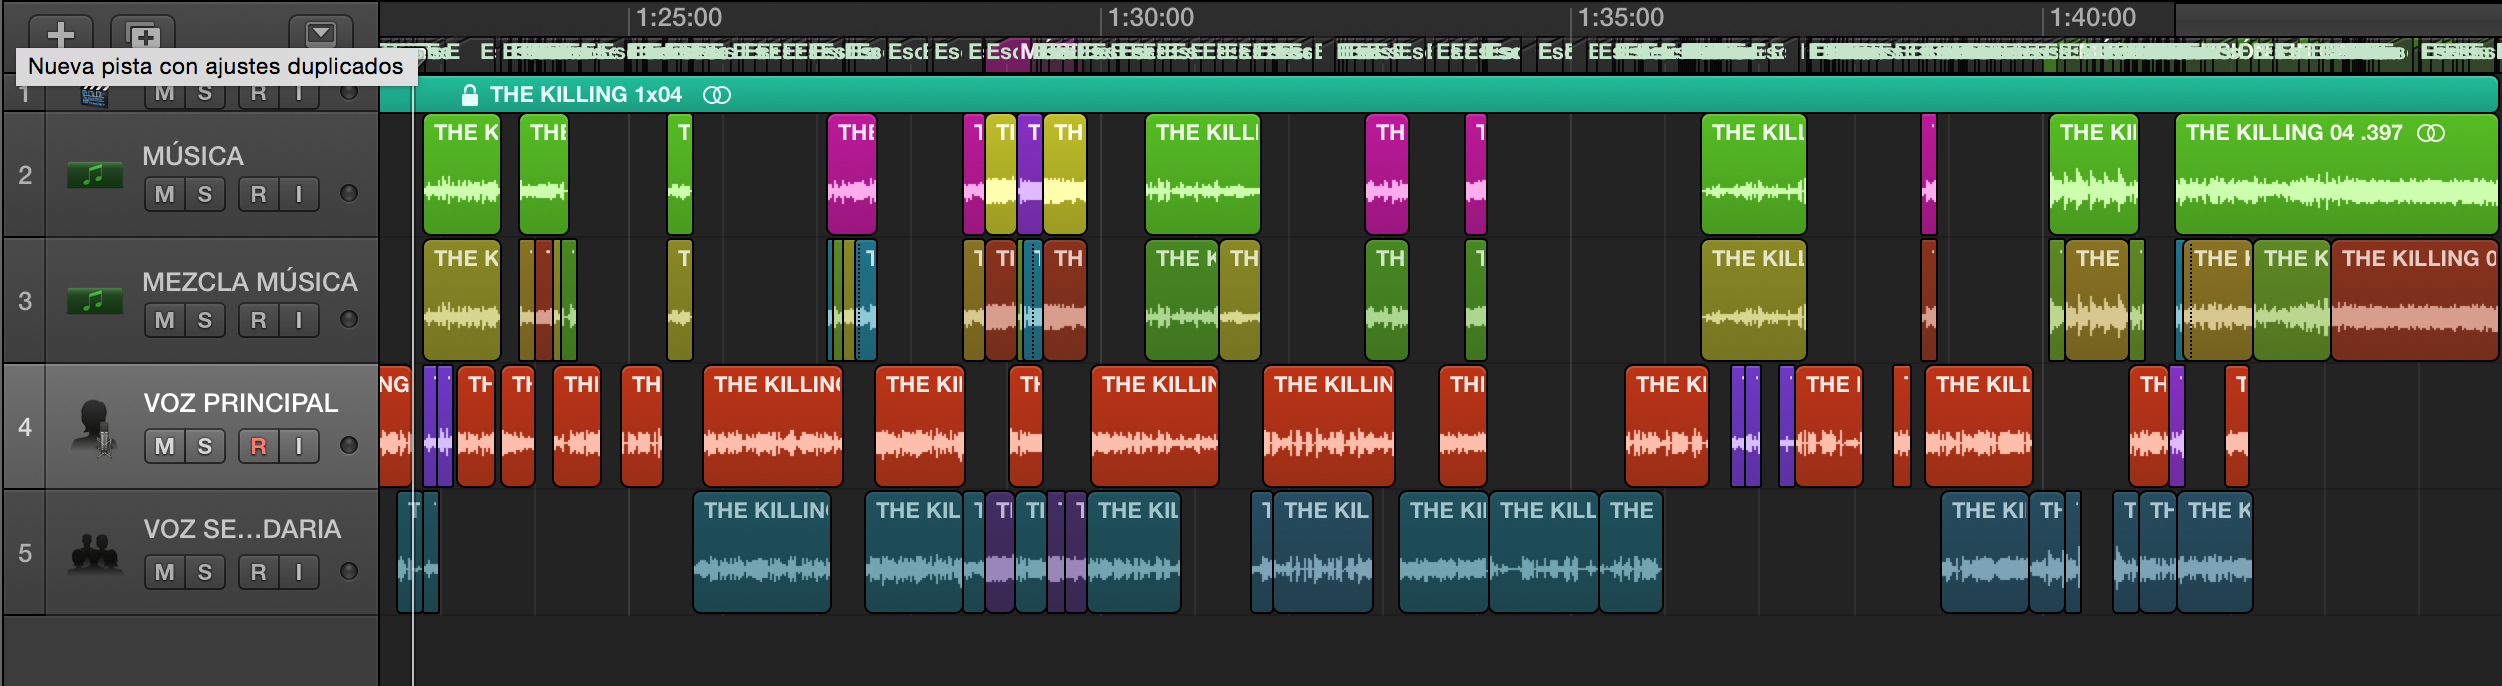Click the VOZ SE...DARIA group singers icon
Image resolution: width=2502 pixels, height=686 pixels.
tap(95, 553)
